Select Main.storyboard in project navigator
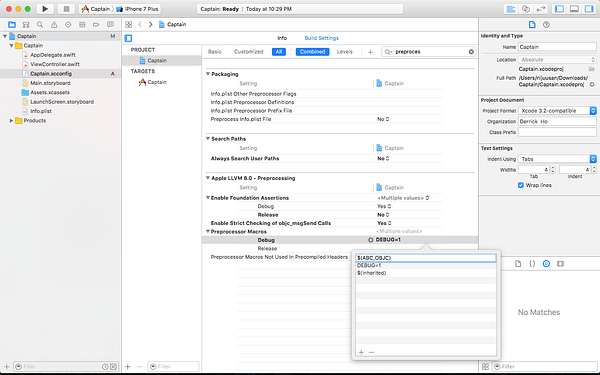 click(x=50, y=83)
